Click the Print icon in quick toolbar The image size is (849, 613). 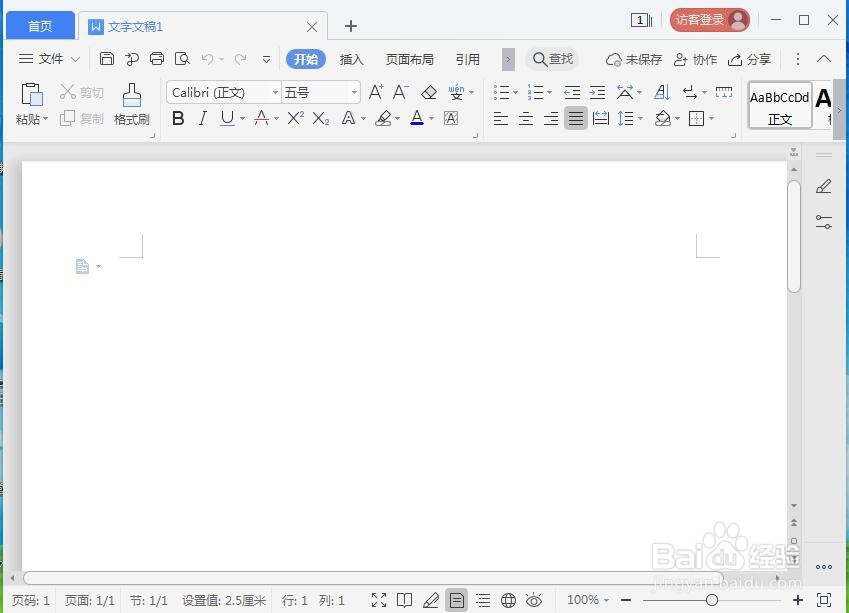[157, 58]
